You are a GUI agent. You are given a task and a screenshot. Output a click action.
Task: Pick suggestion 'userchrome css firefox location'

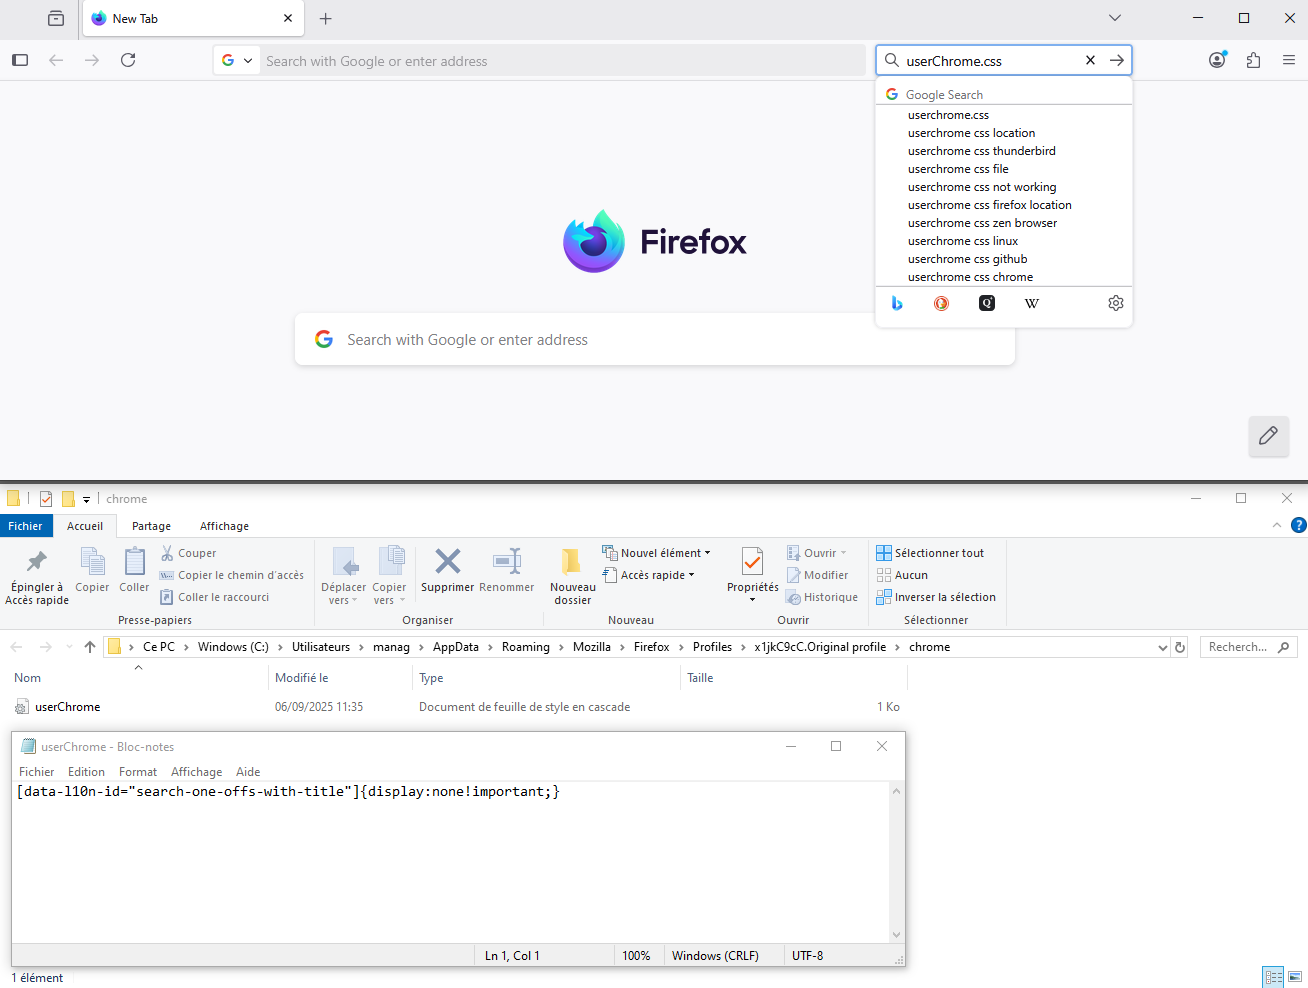tap(990, 205)
